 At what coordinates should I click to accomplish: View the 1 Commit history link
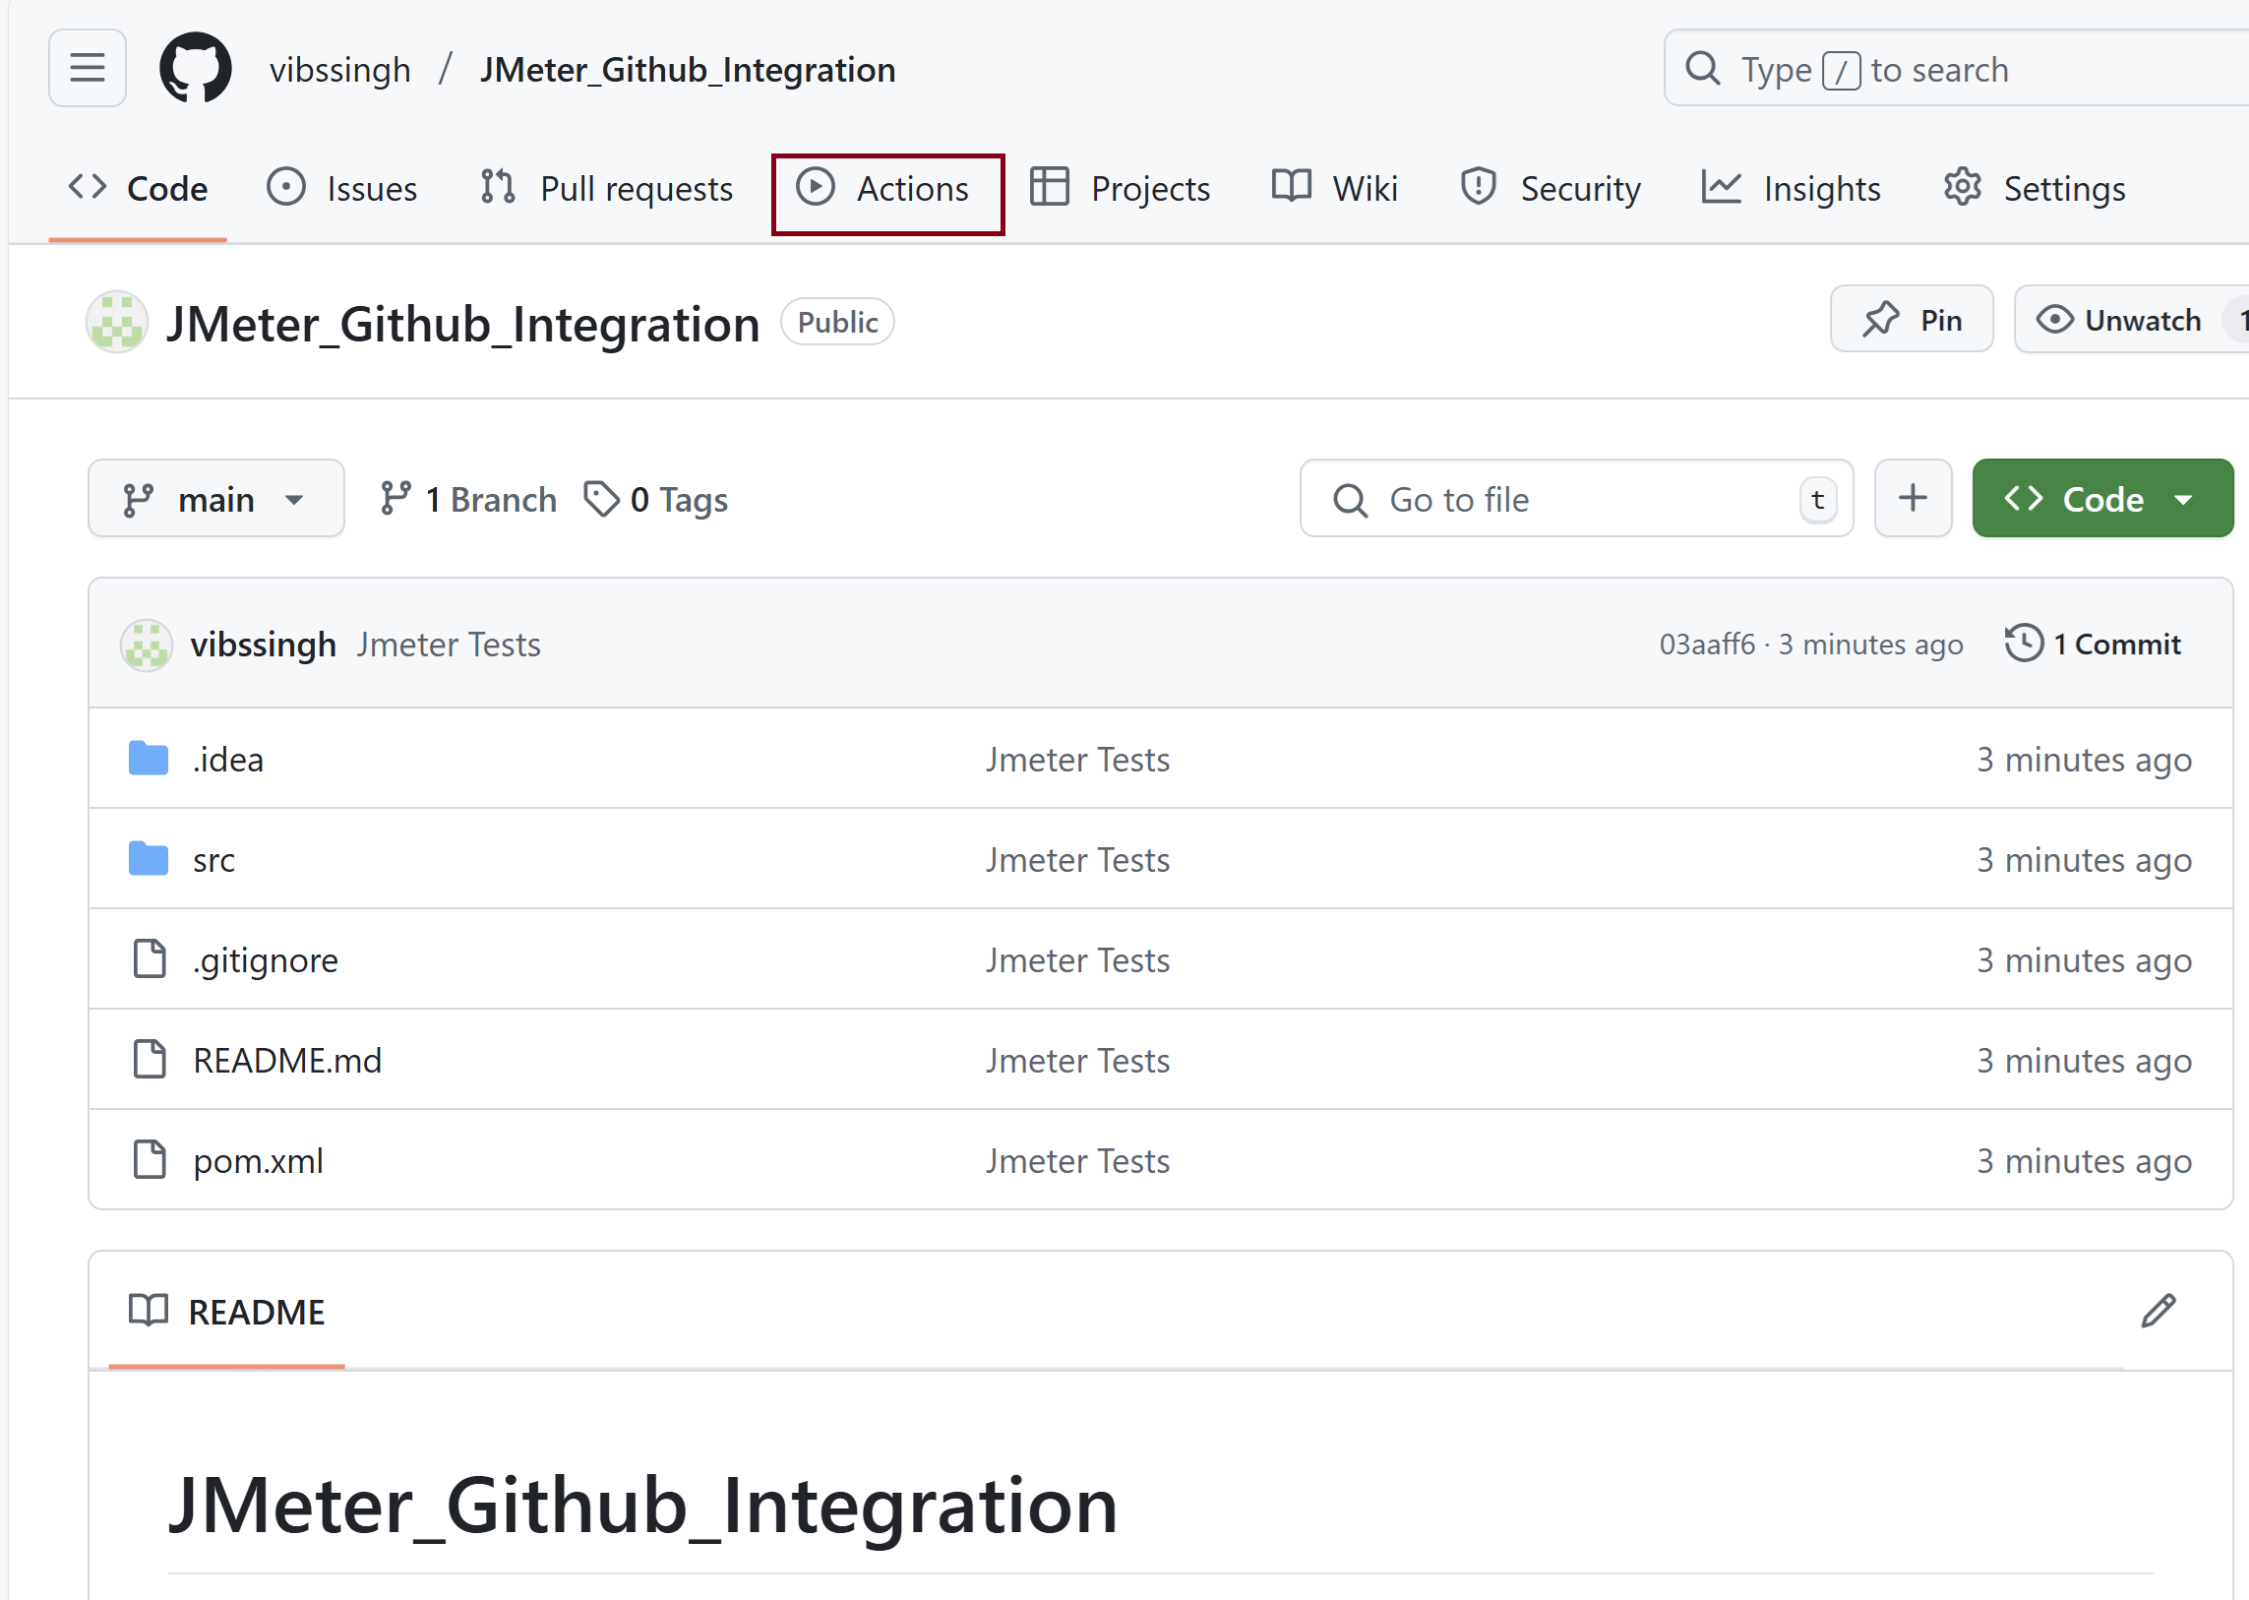point(2093,644)
